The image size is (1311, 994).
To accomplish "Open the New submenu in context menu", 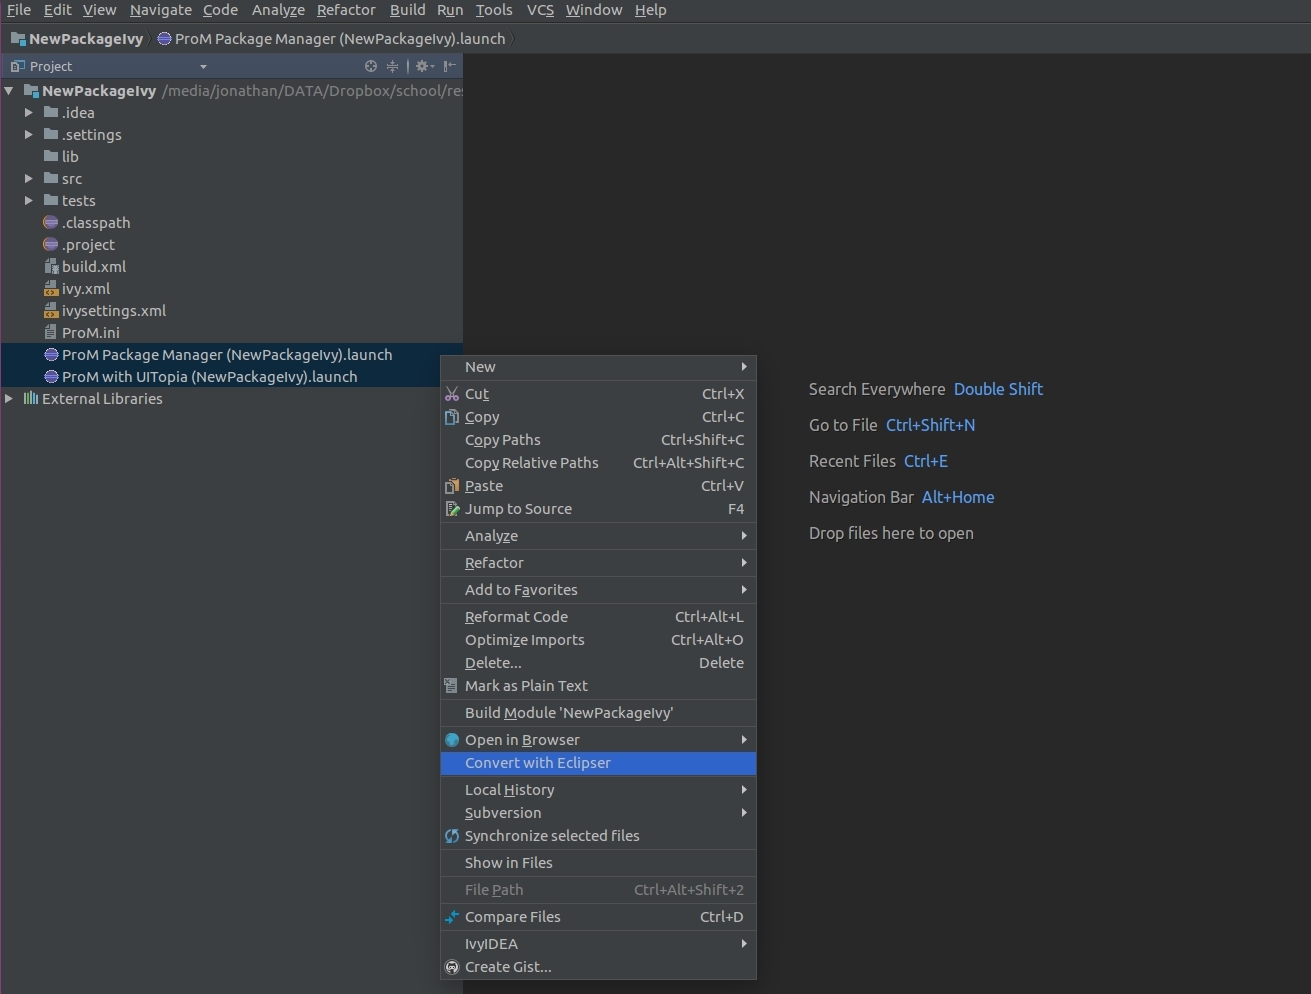I will click(x=598, y=367).
